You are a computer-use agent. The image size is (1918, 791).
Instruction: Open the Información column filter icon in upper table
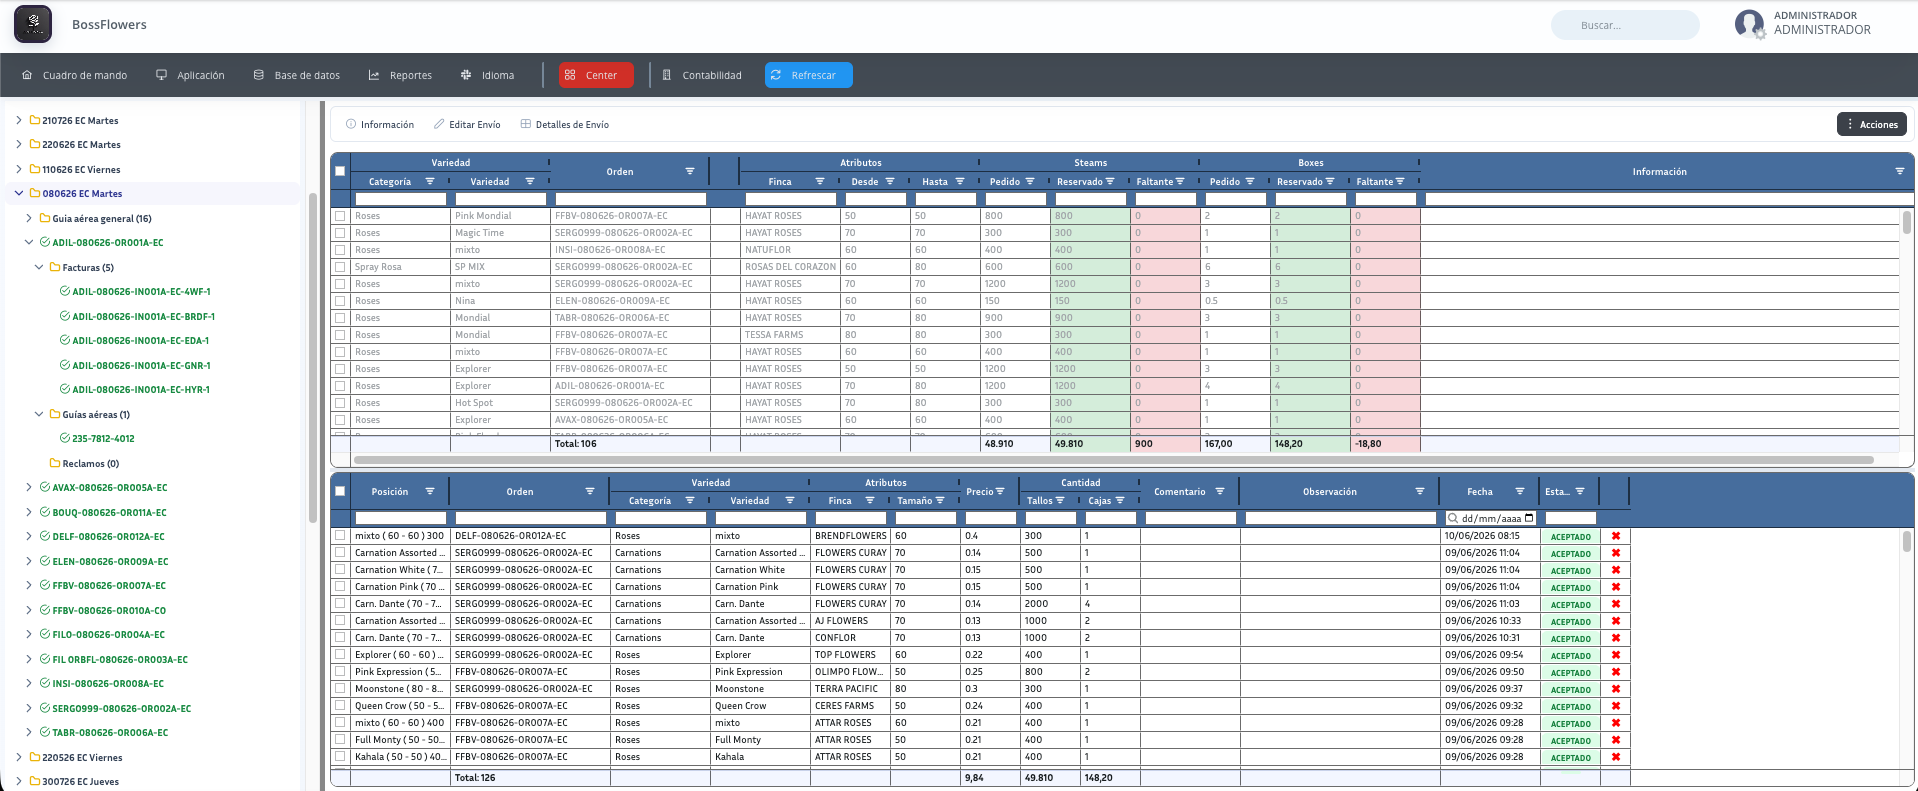click(1900, 171)
